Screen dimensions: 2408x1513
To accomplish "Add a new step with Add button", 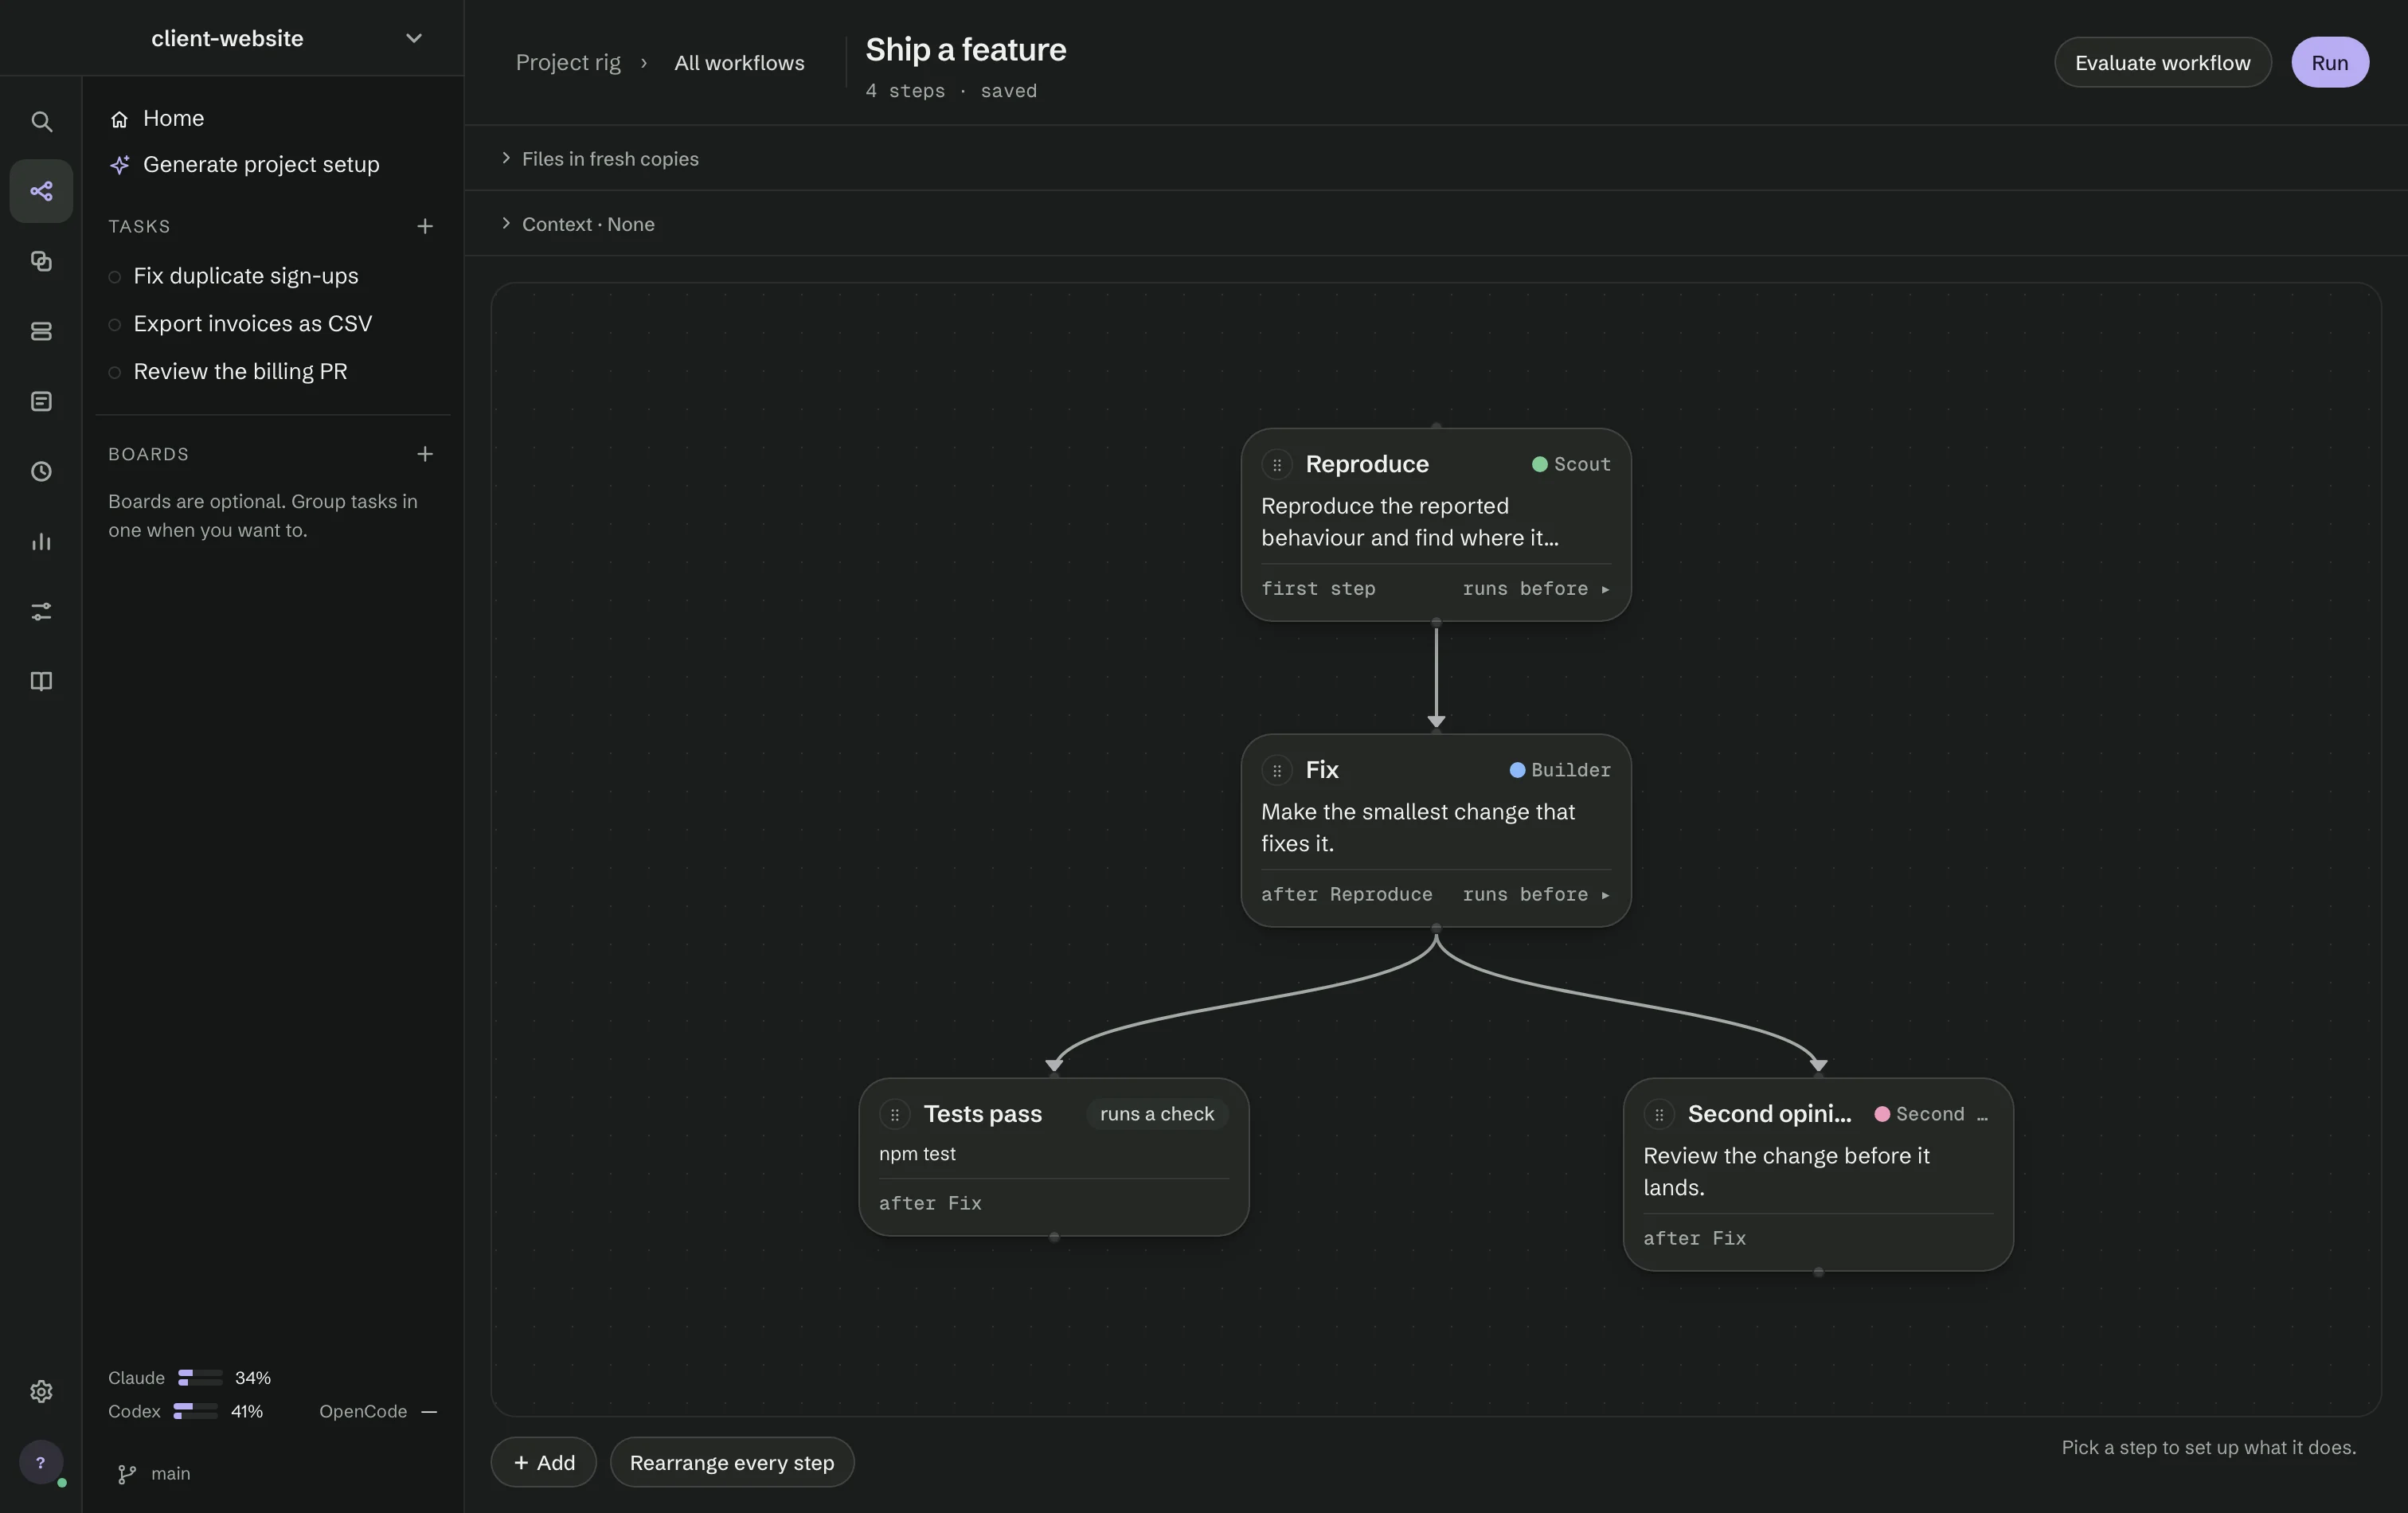I will [x=544, y=1462].
